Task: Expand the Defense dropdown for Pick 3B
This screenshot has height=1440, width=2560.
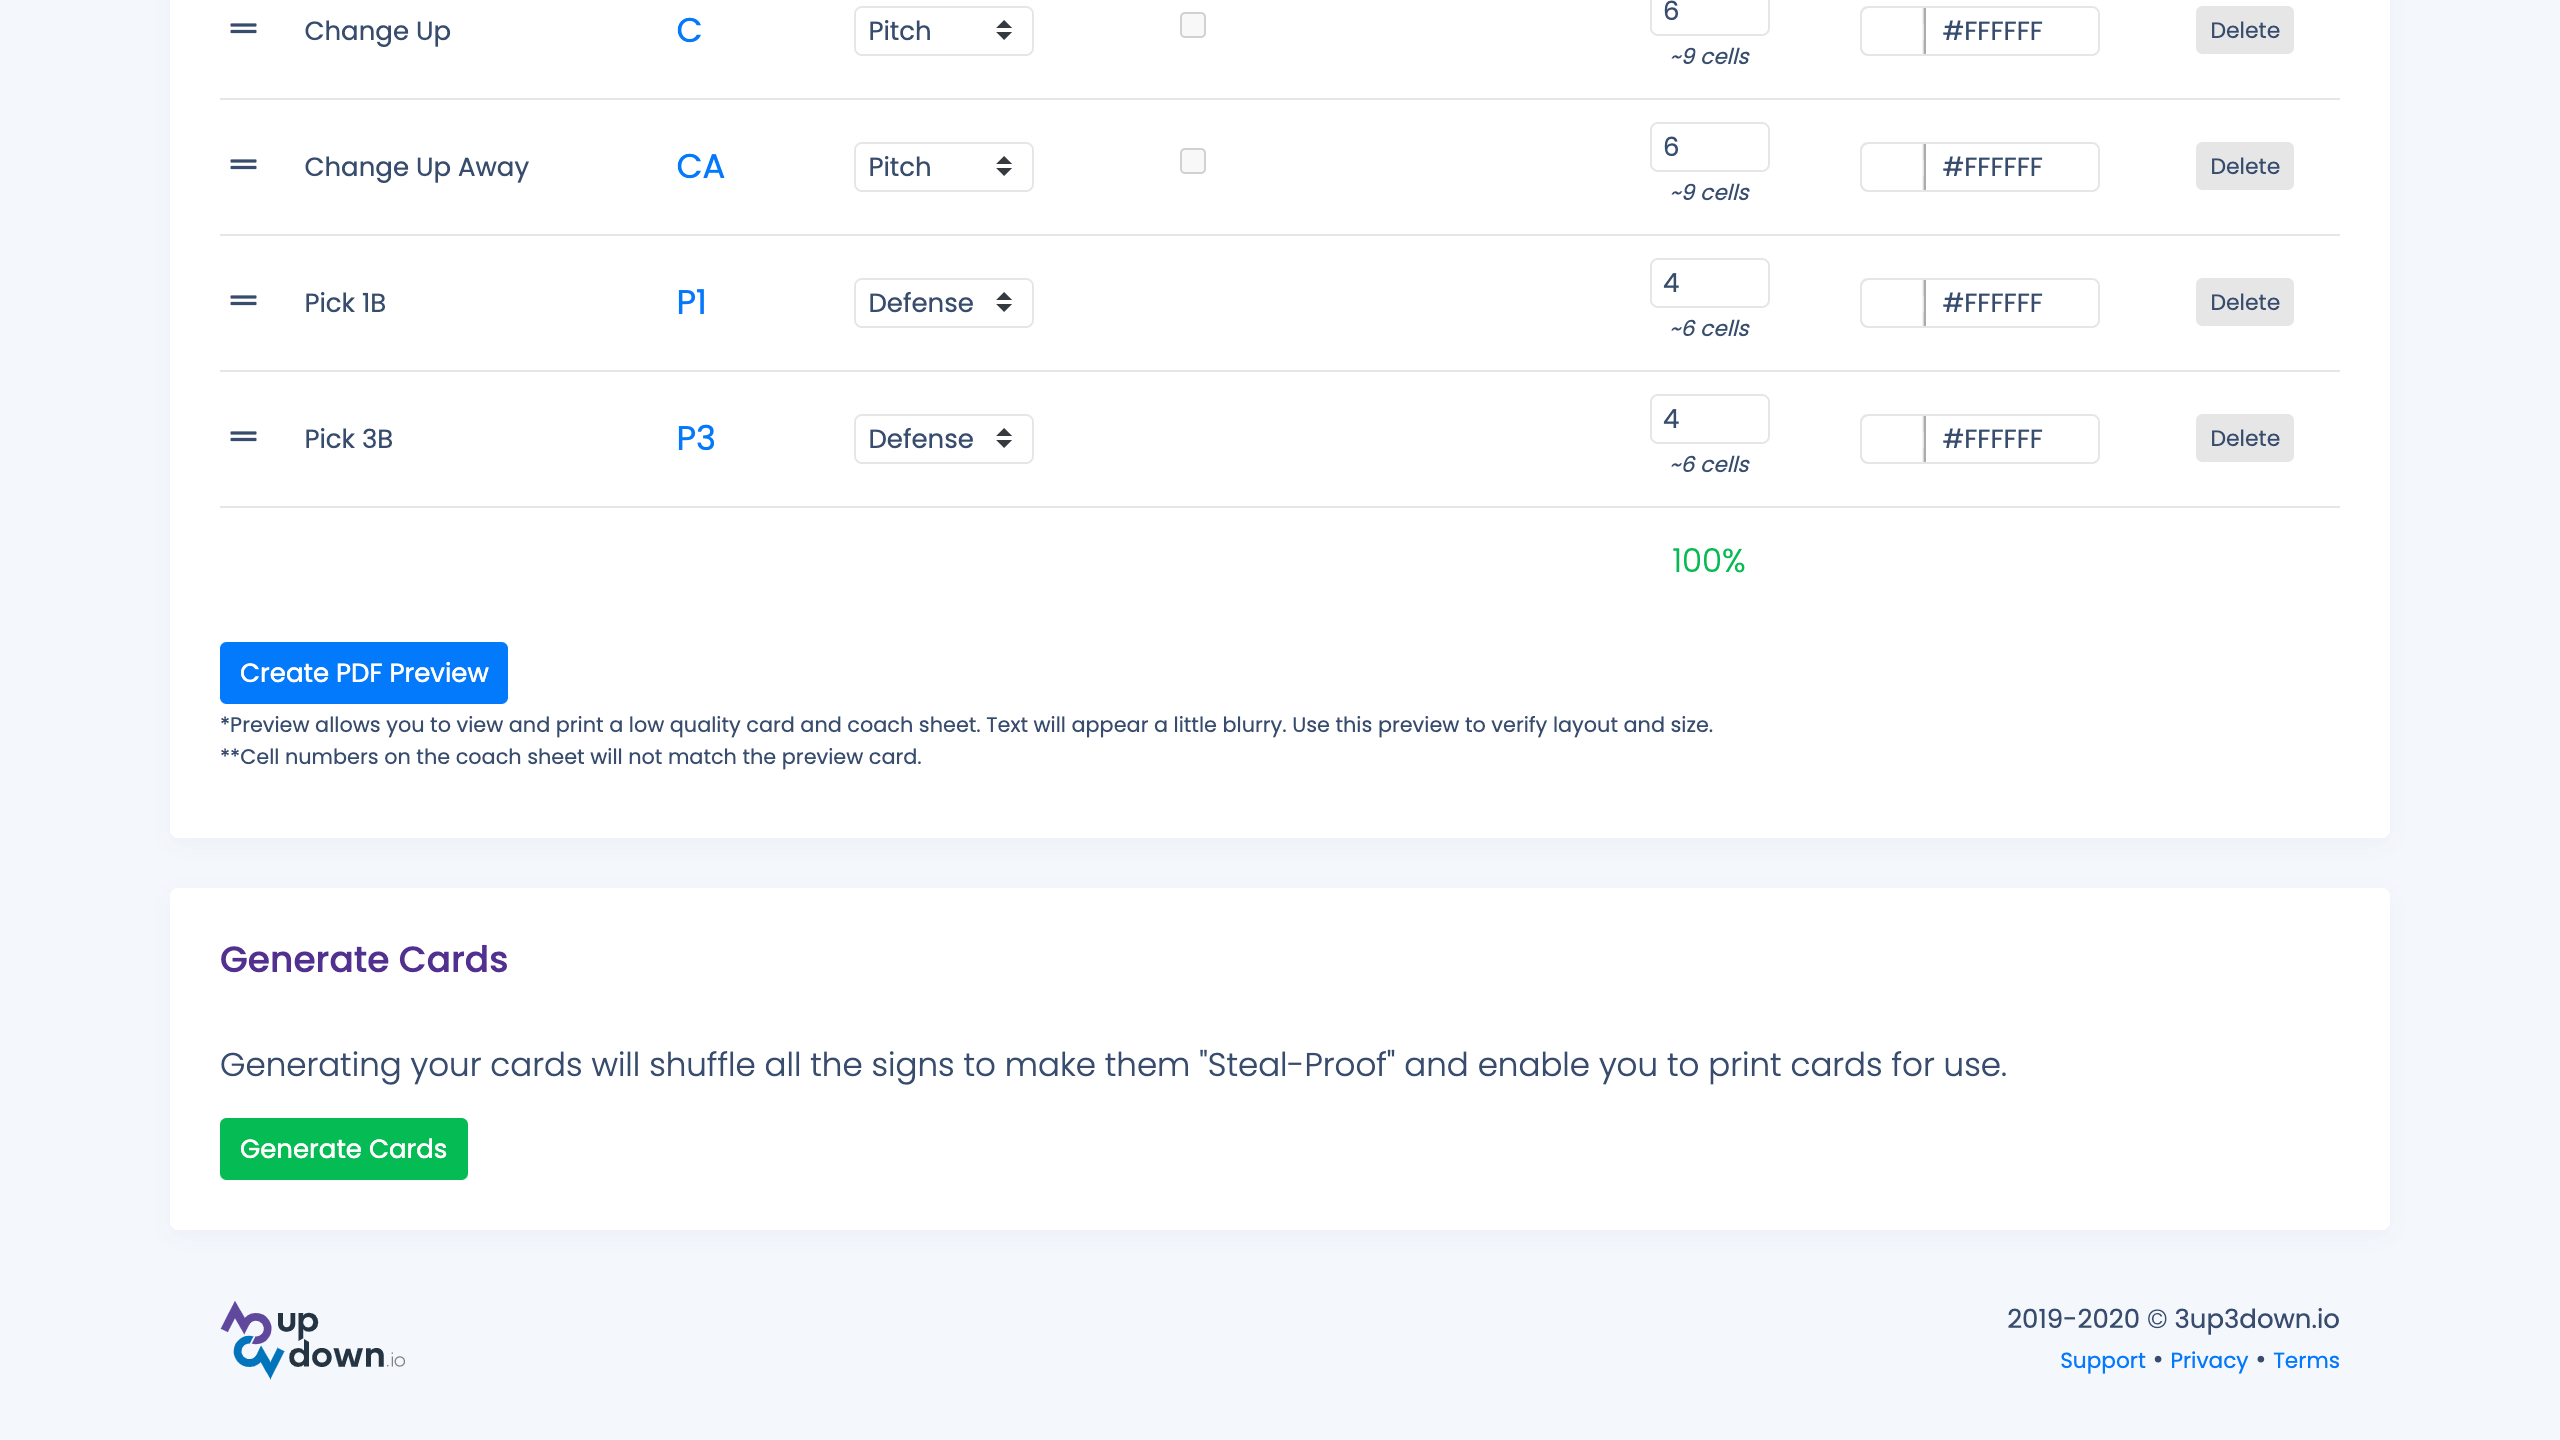Action: pyautogui.click(x=942, y=438)
